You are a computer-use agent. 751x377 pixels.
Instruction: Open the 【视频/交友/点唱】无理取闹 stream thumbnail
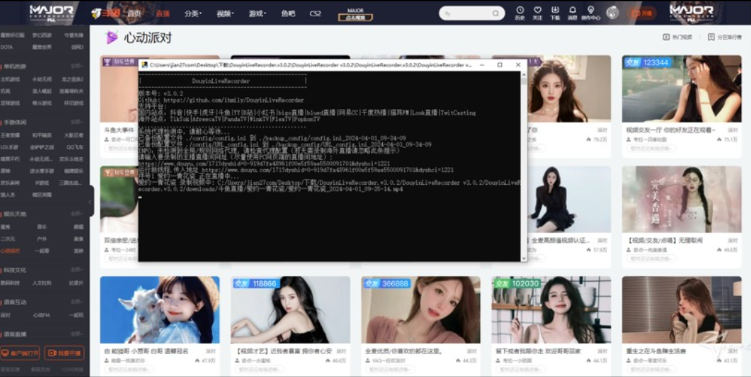682,199
